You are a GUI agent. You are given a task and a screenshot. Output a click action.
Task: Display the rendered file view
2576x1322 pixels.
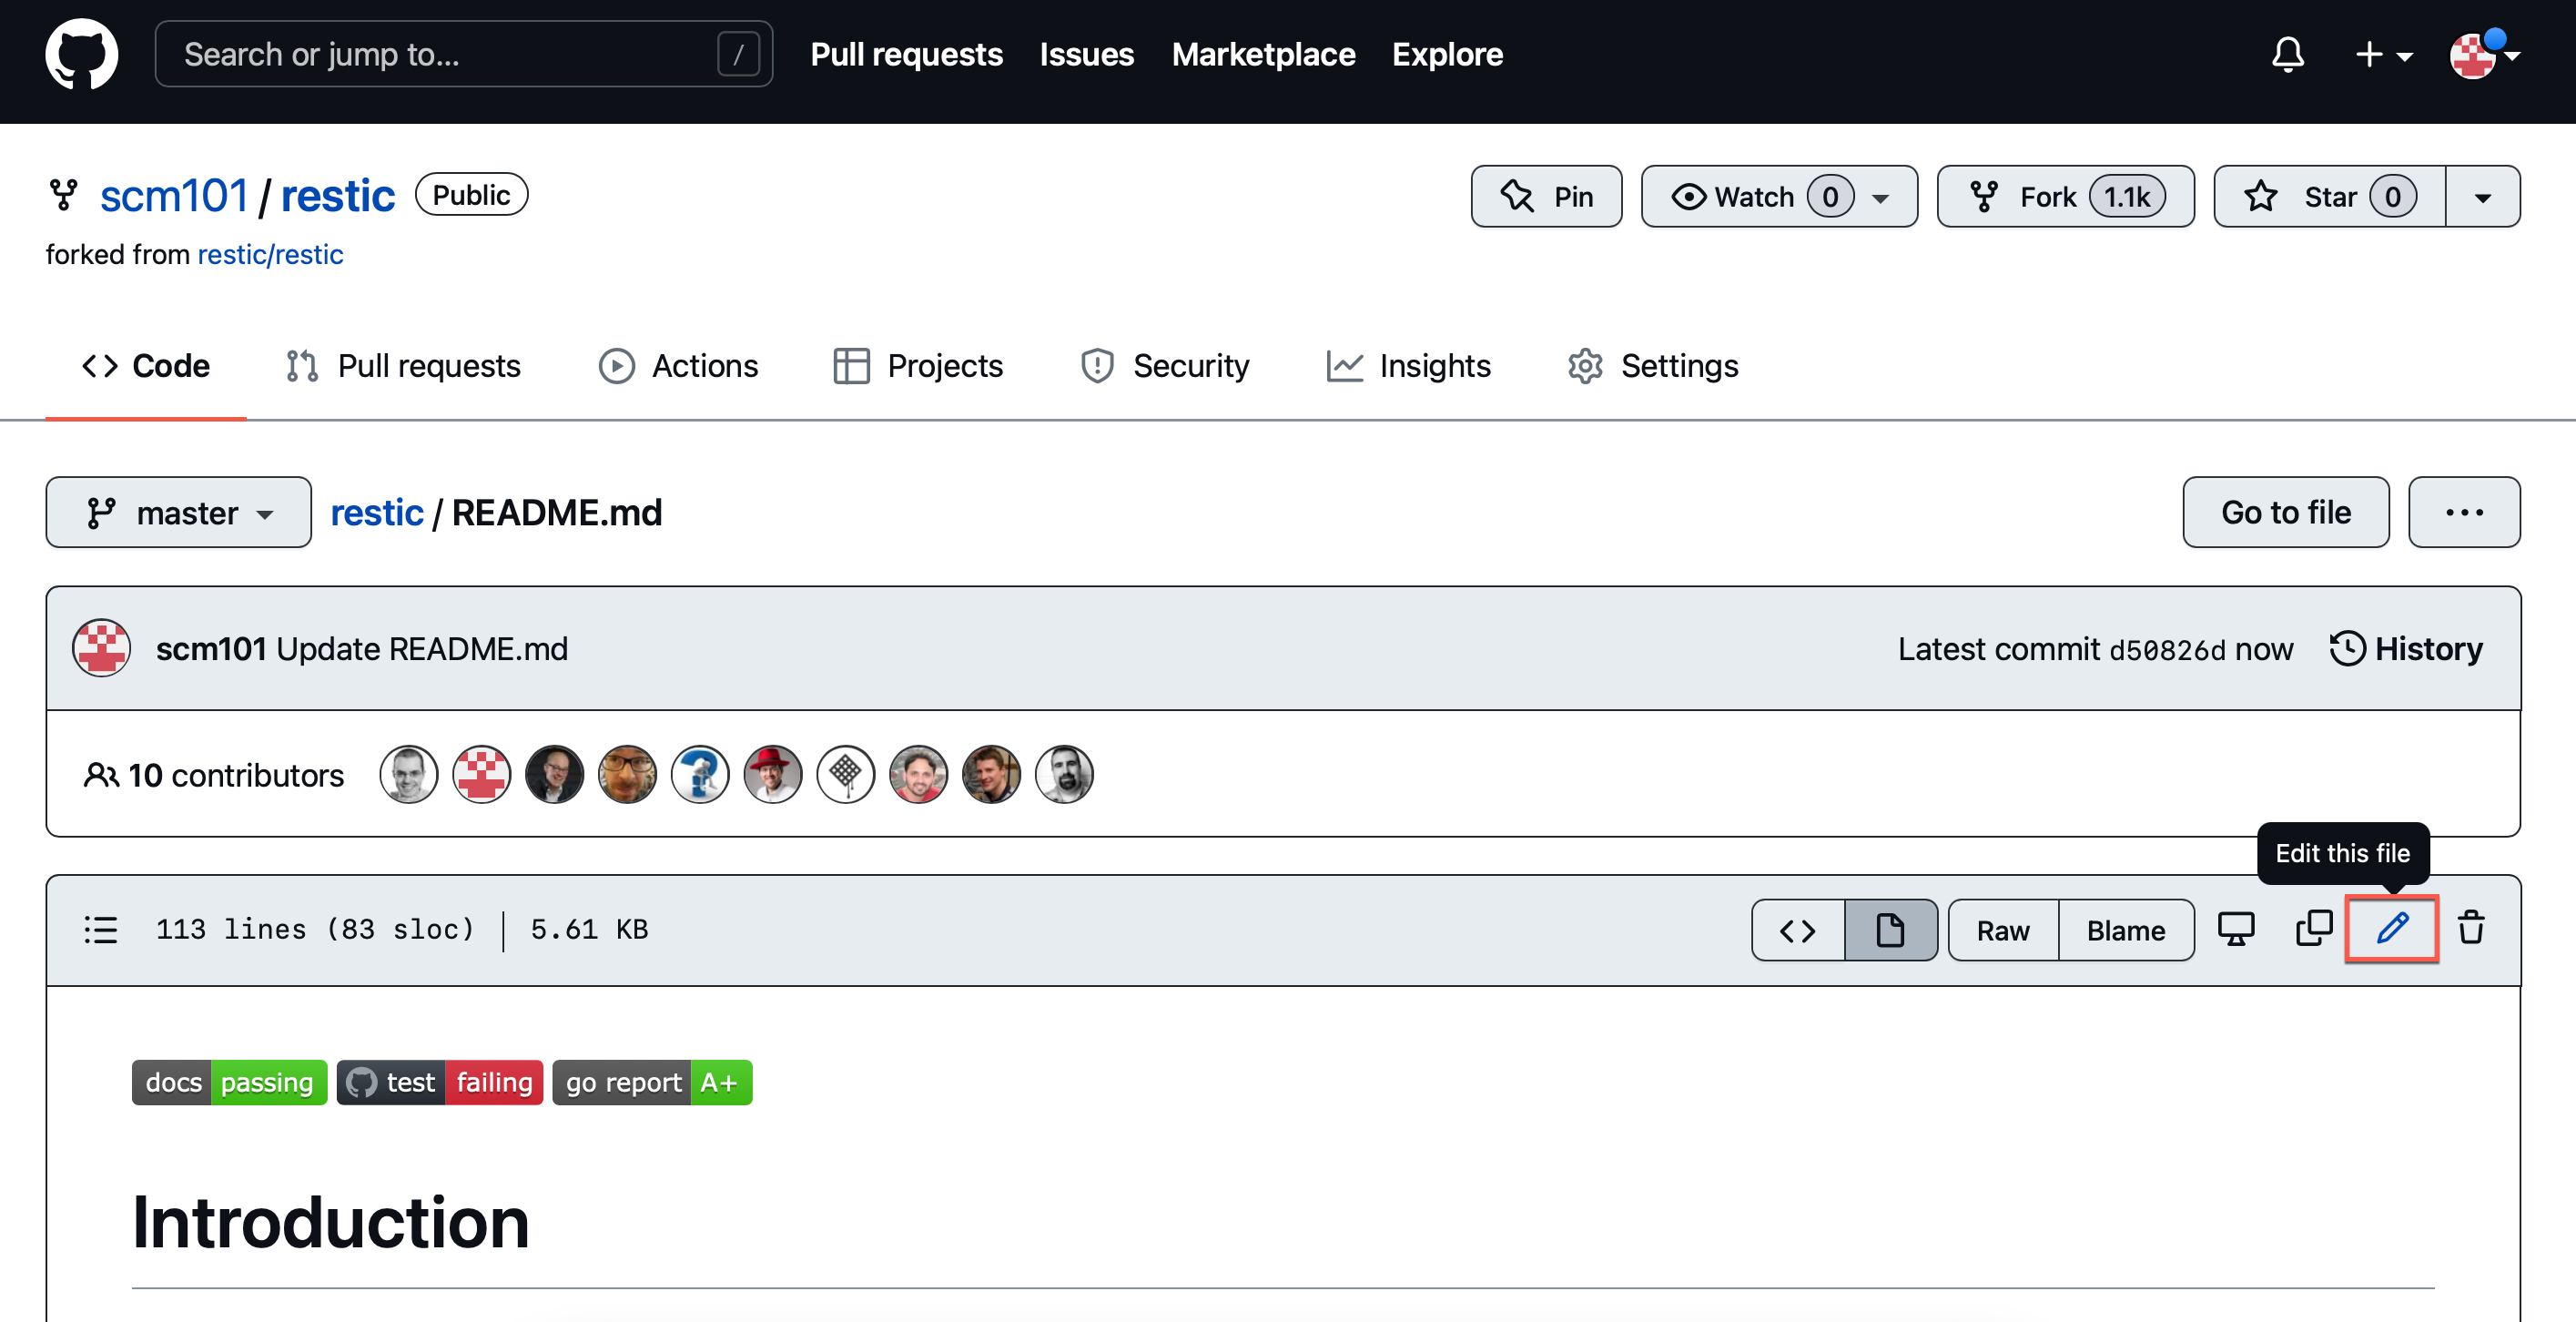[x=1890, y=930]
